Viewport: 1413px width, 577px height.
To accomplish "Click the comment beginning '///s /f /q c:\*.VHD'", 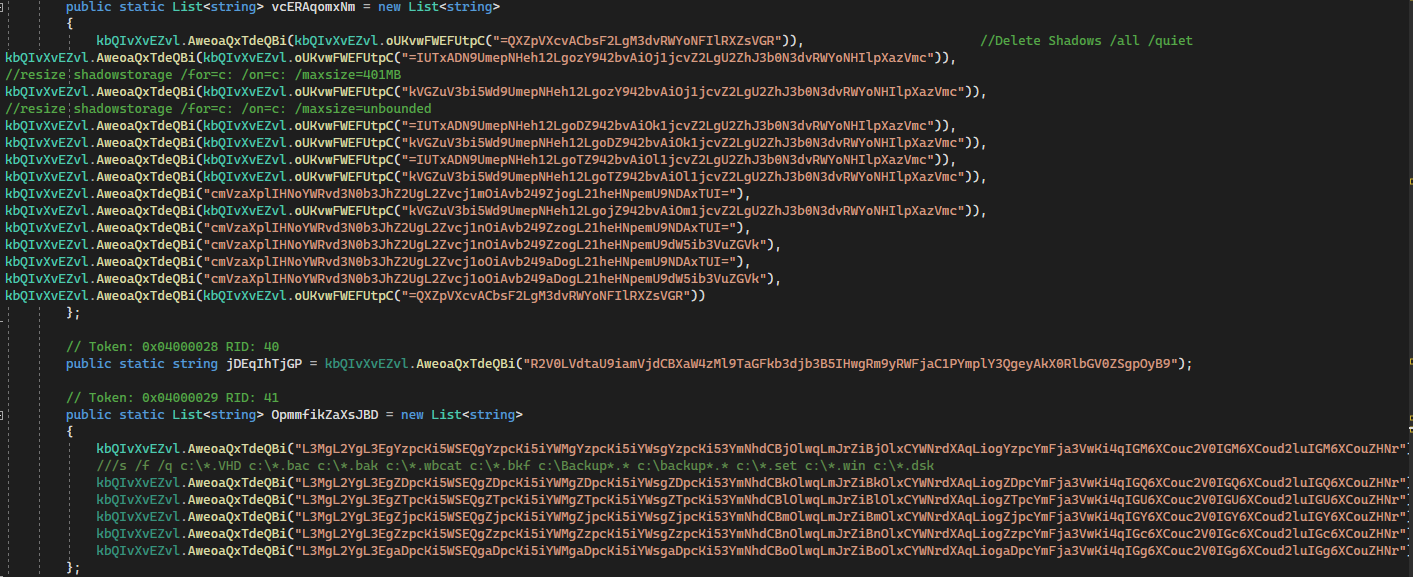I will (515, 466).
